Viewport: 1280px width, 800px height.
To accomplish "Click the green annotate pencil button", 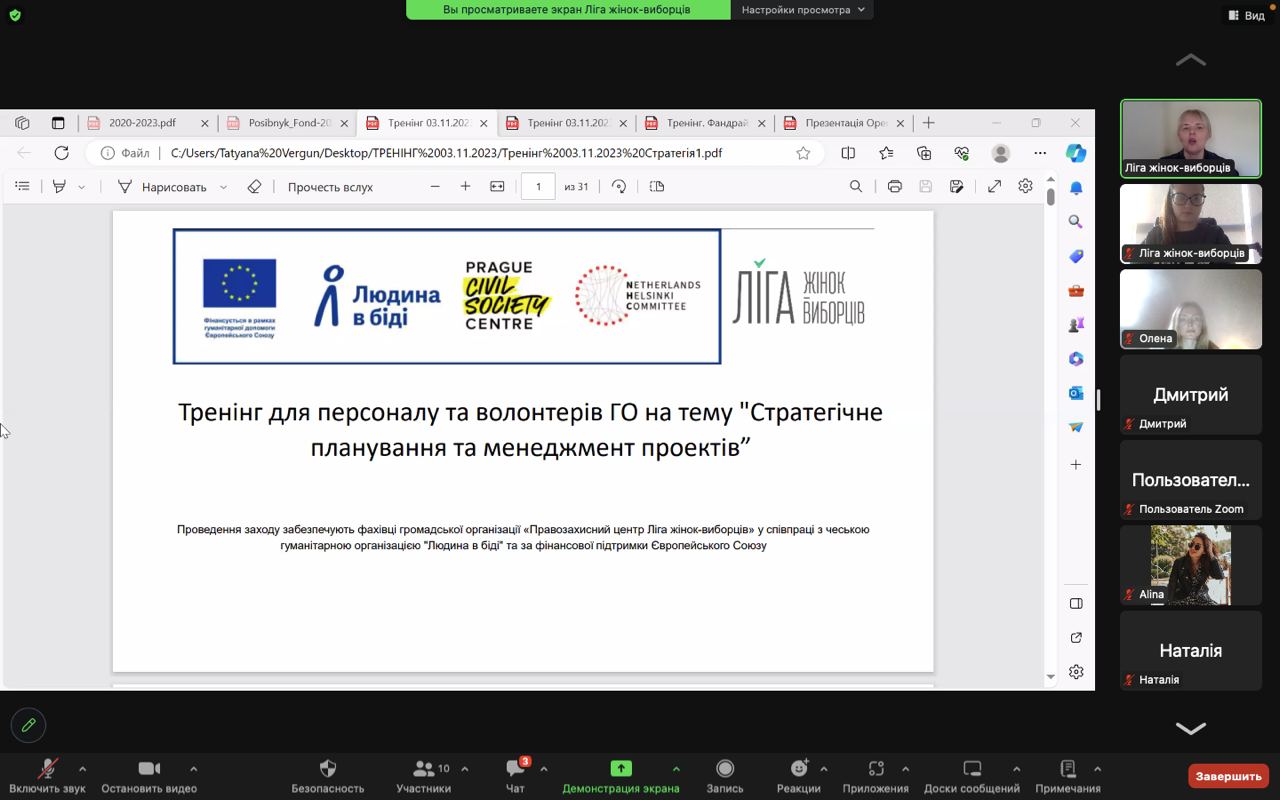I will click(28, 725).
